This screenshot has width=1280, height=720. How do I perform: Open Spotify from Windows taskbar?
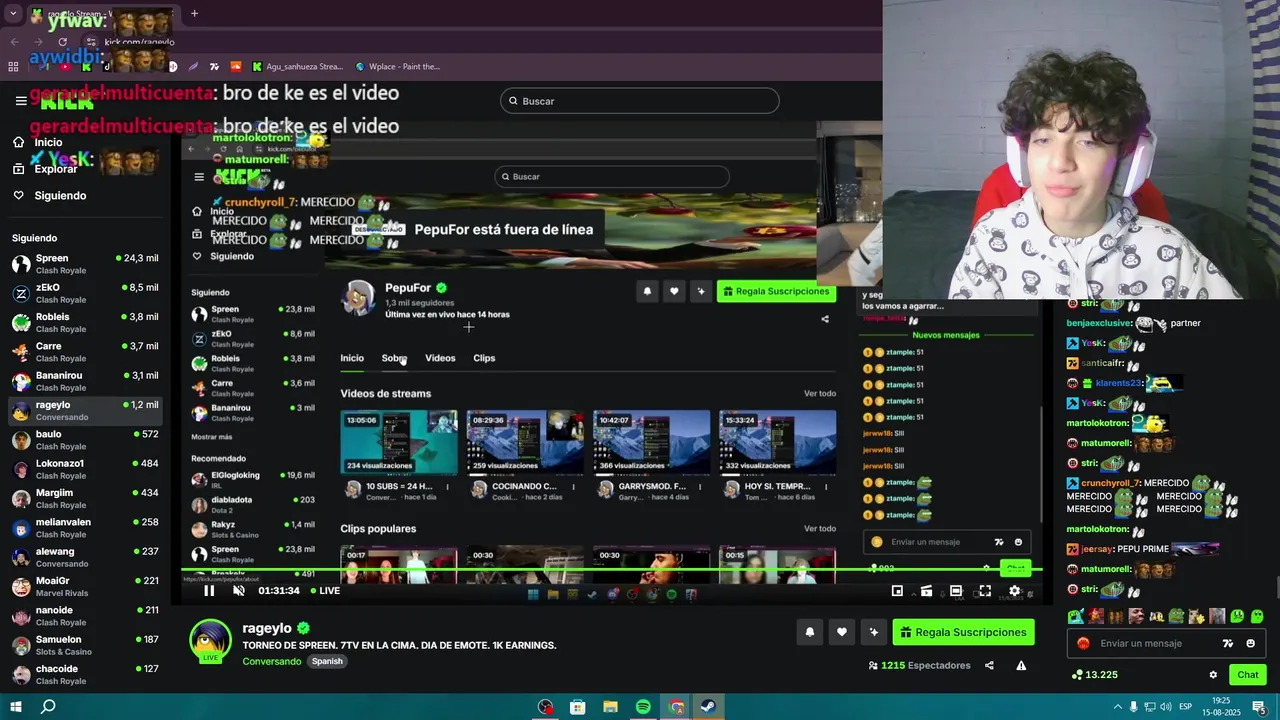tap(643, 707)
